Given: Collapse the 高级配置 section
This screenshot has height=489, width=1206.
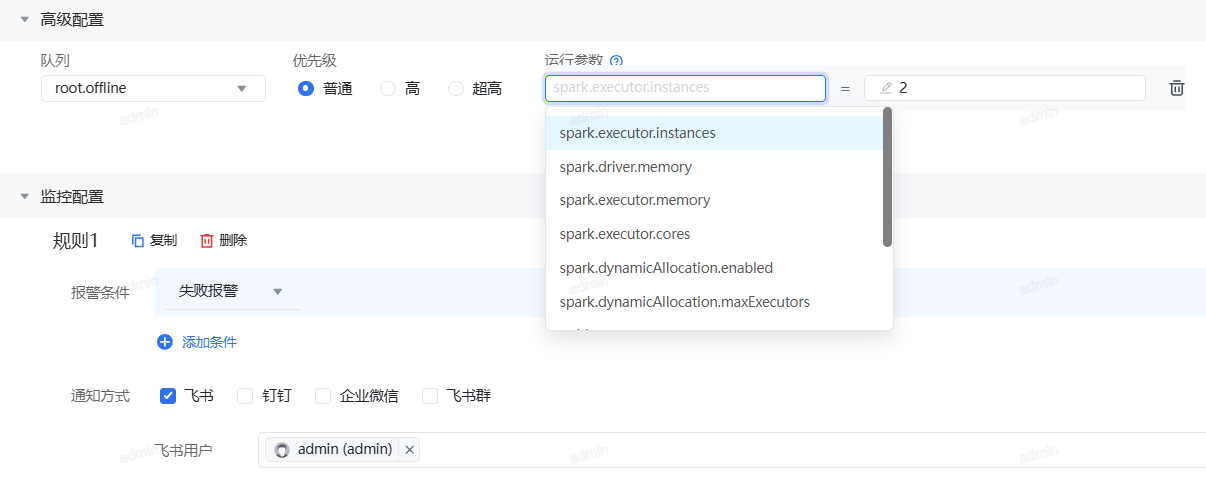Looking at the screenshot, I should (24, 19).
